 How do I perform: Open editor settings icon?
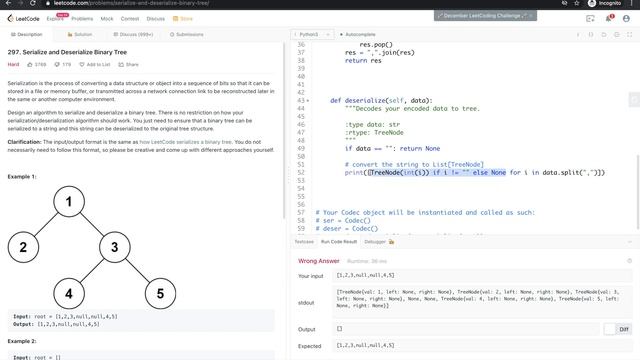(x=617, y=35)
